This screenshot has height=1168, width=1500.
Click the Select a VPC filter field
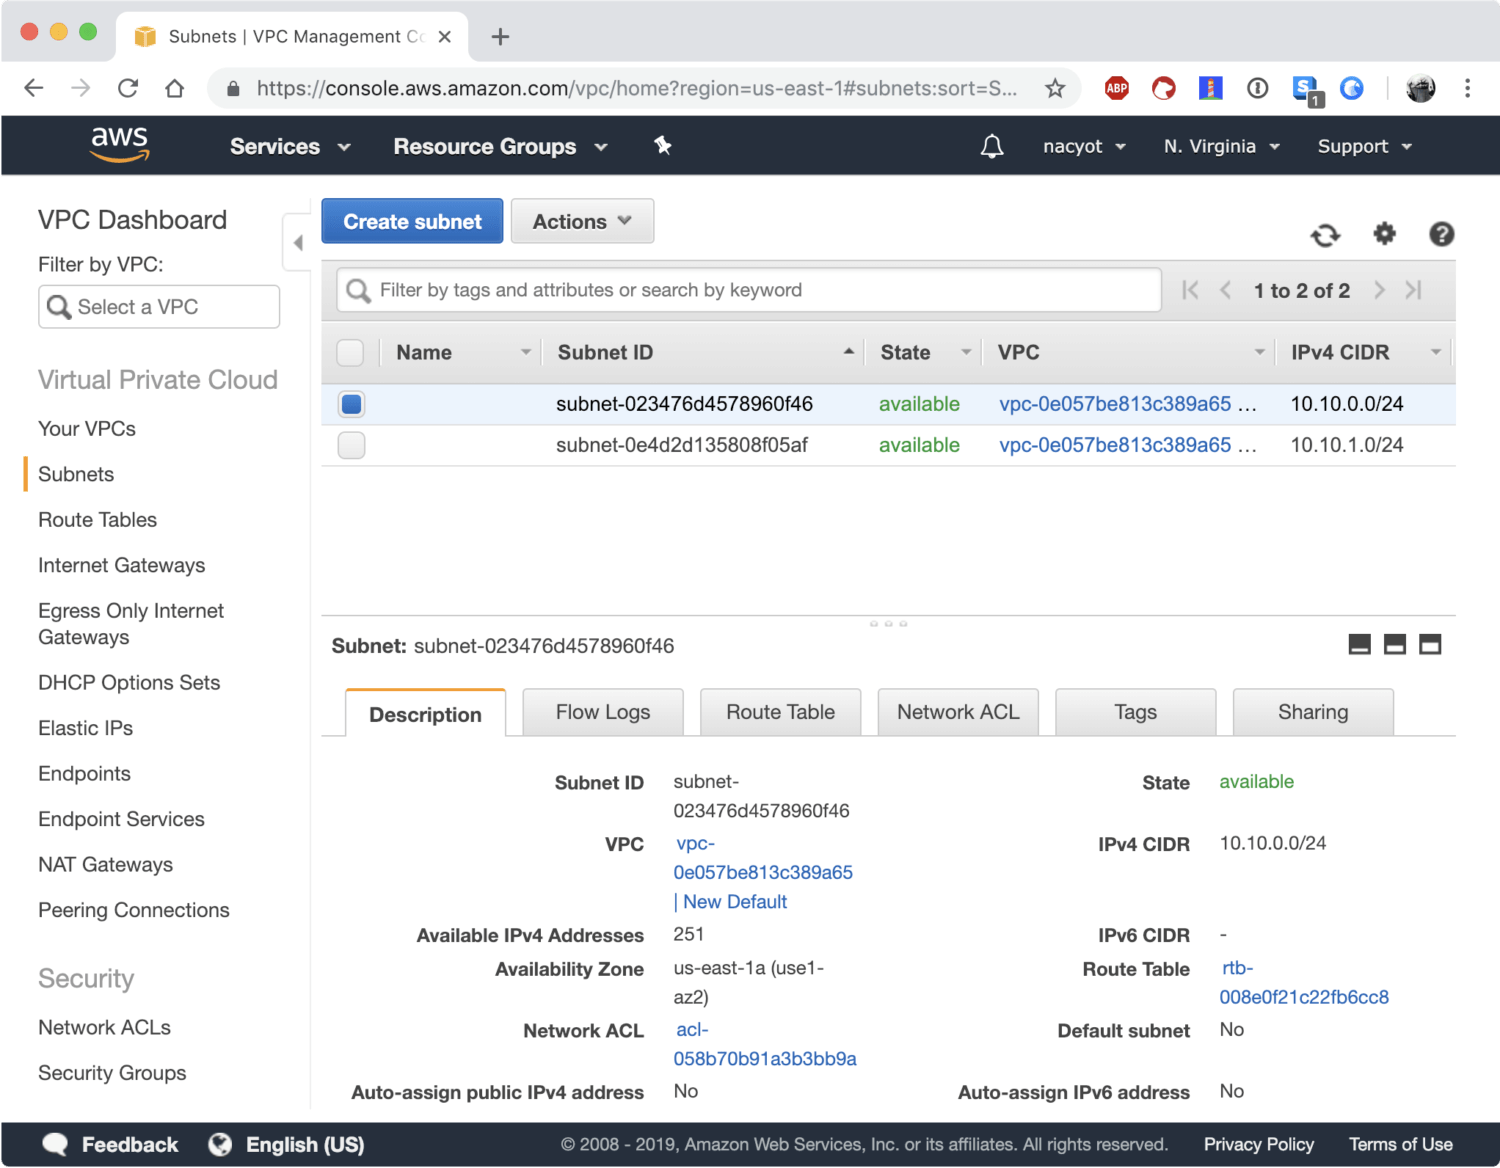coord(159,307)
